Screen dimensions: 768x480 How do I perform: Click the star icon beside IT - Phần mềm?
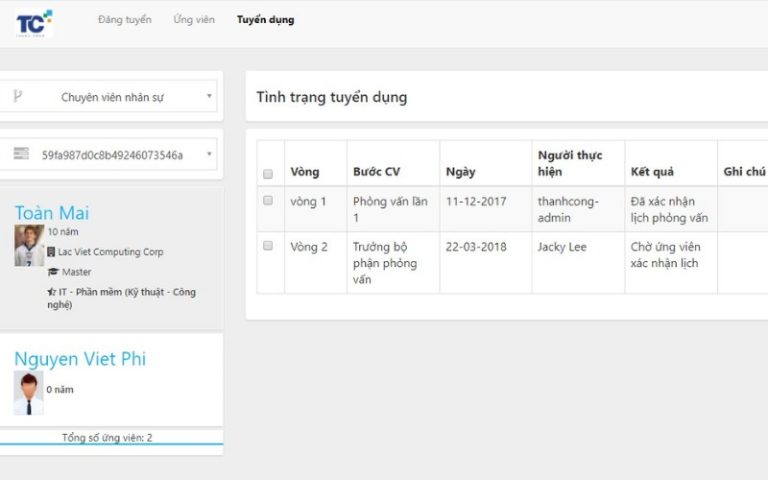click(51, 292)
